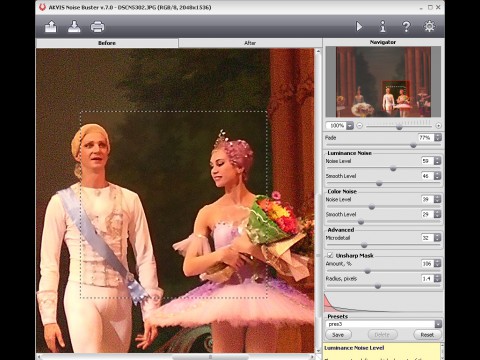Click the Luminance Smooth Level stepper

coord(438,176)
